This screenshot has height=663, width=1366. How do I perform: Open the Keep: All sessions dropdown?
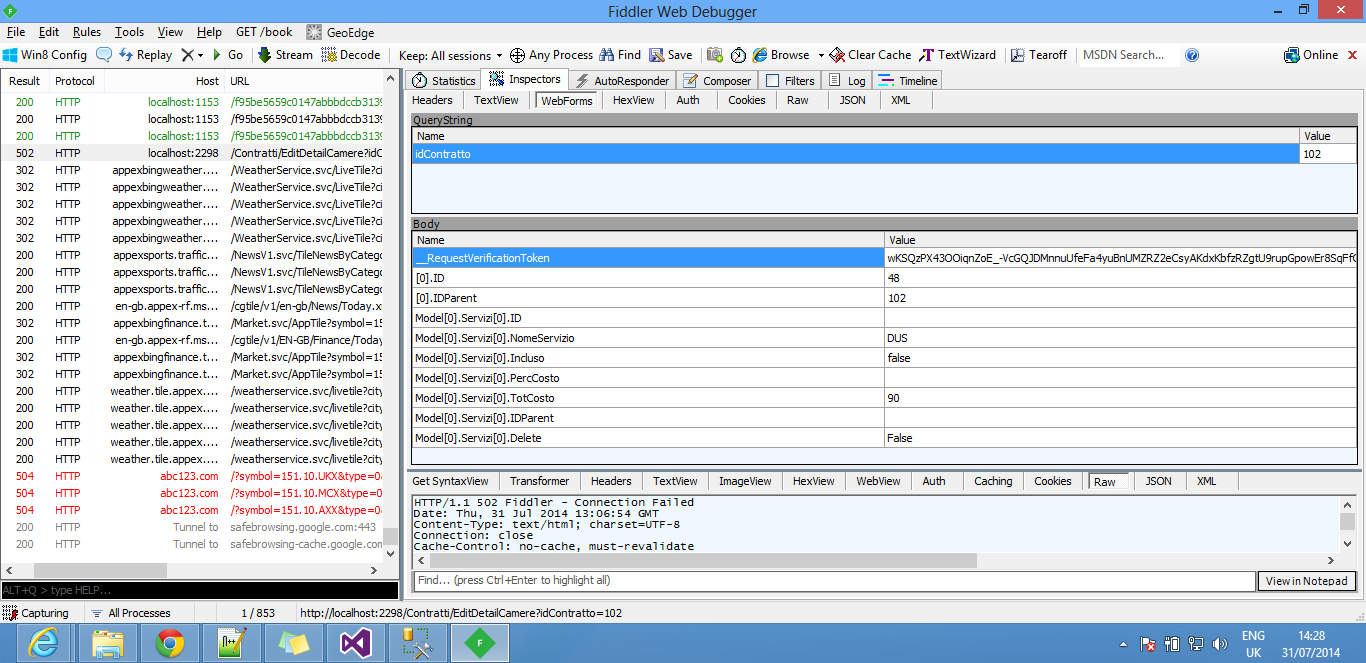coord(451,55)
